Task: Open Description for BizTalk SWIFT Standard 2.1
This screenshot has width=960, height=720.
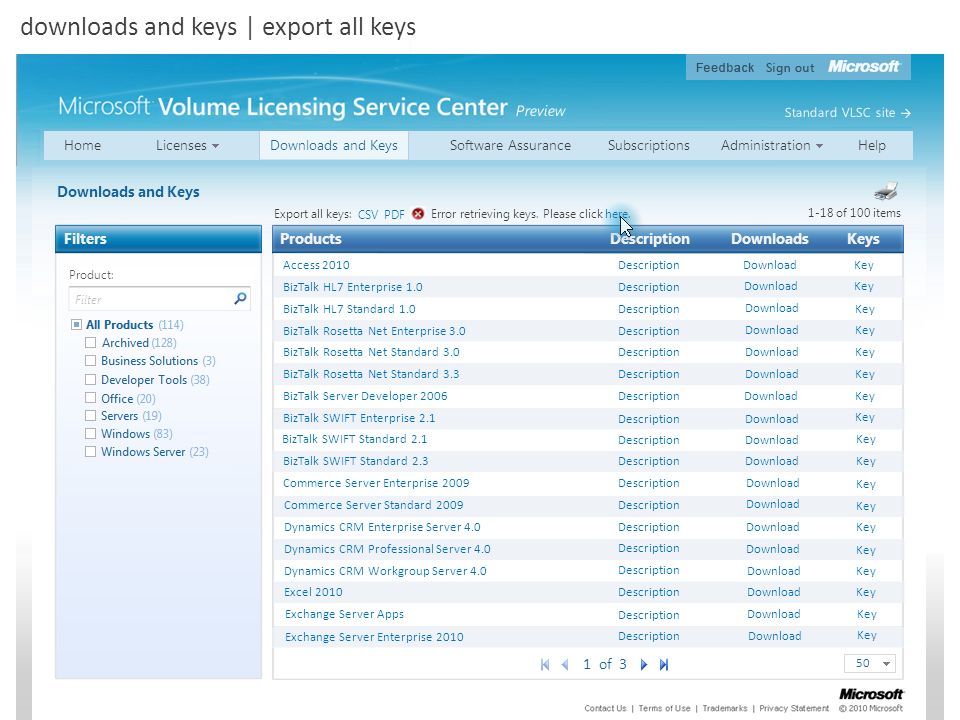Action: (x=648, y=440)
